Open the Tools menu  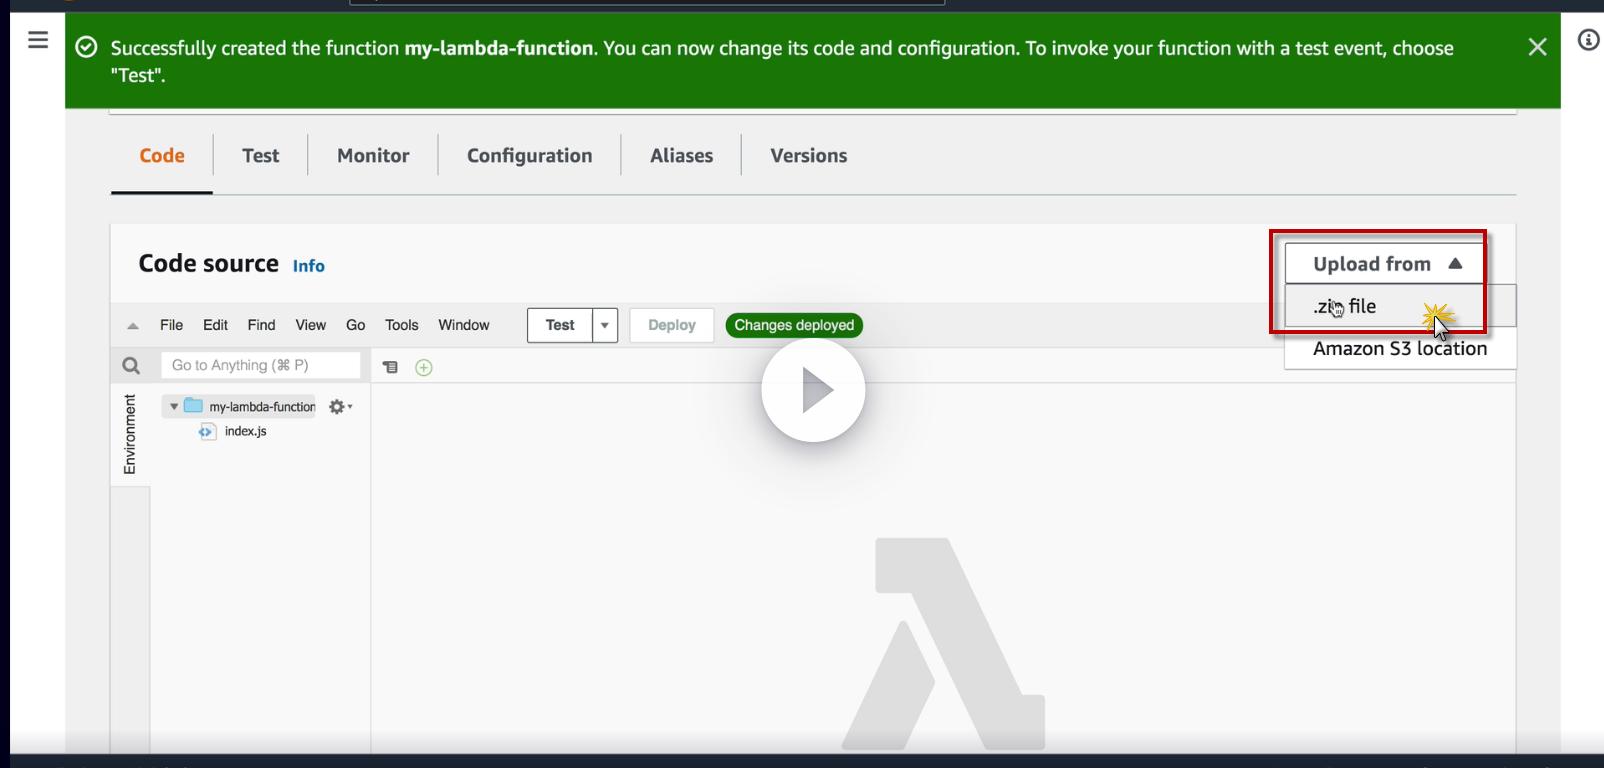click(401, 325)
